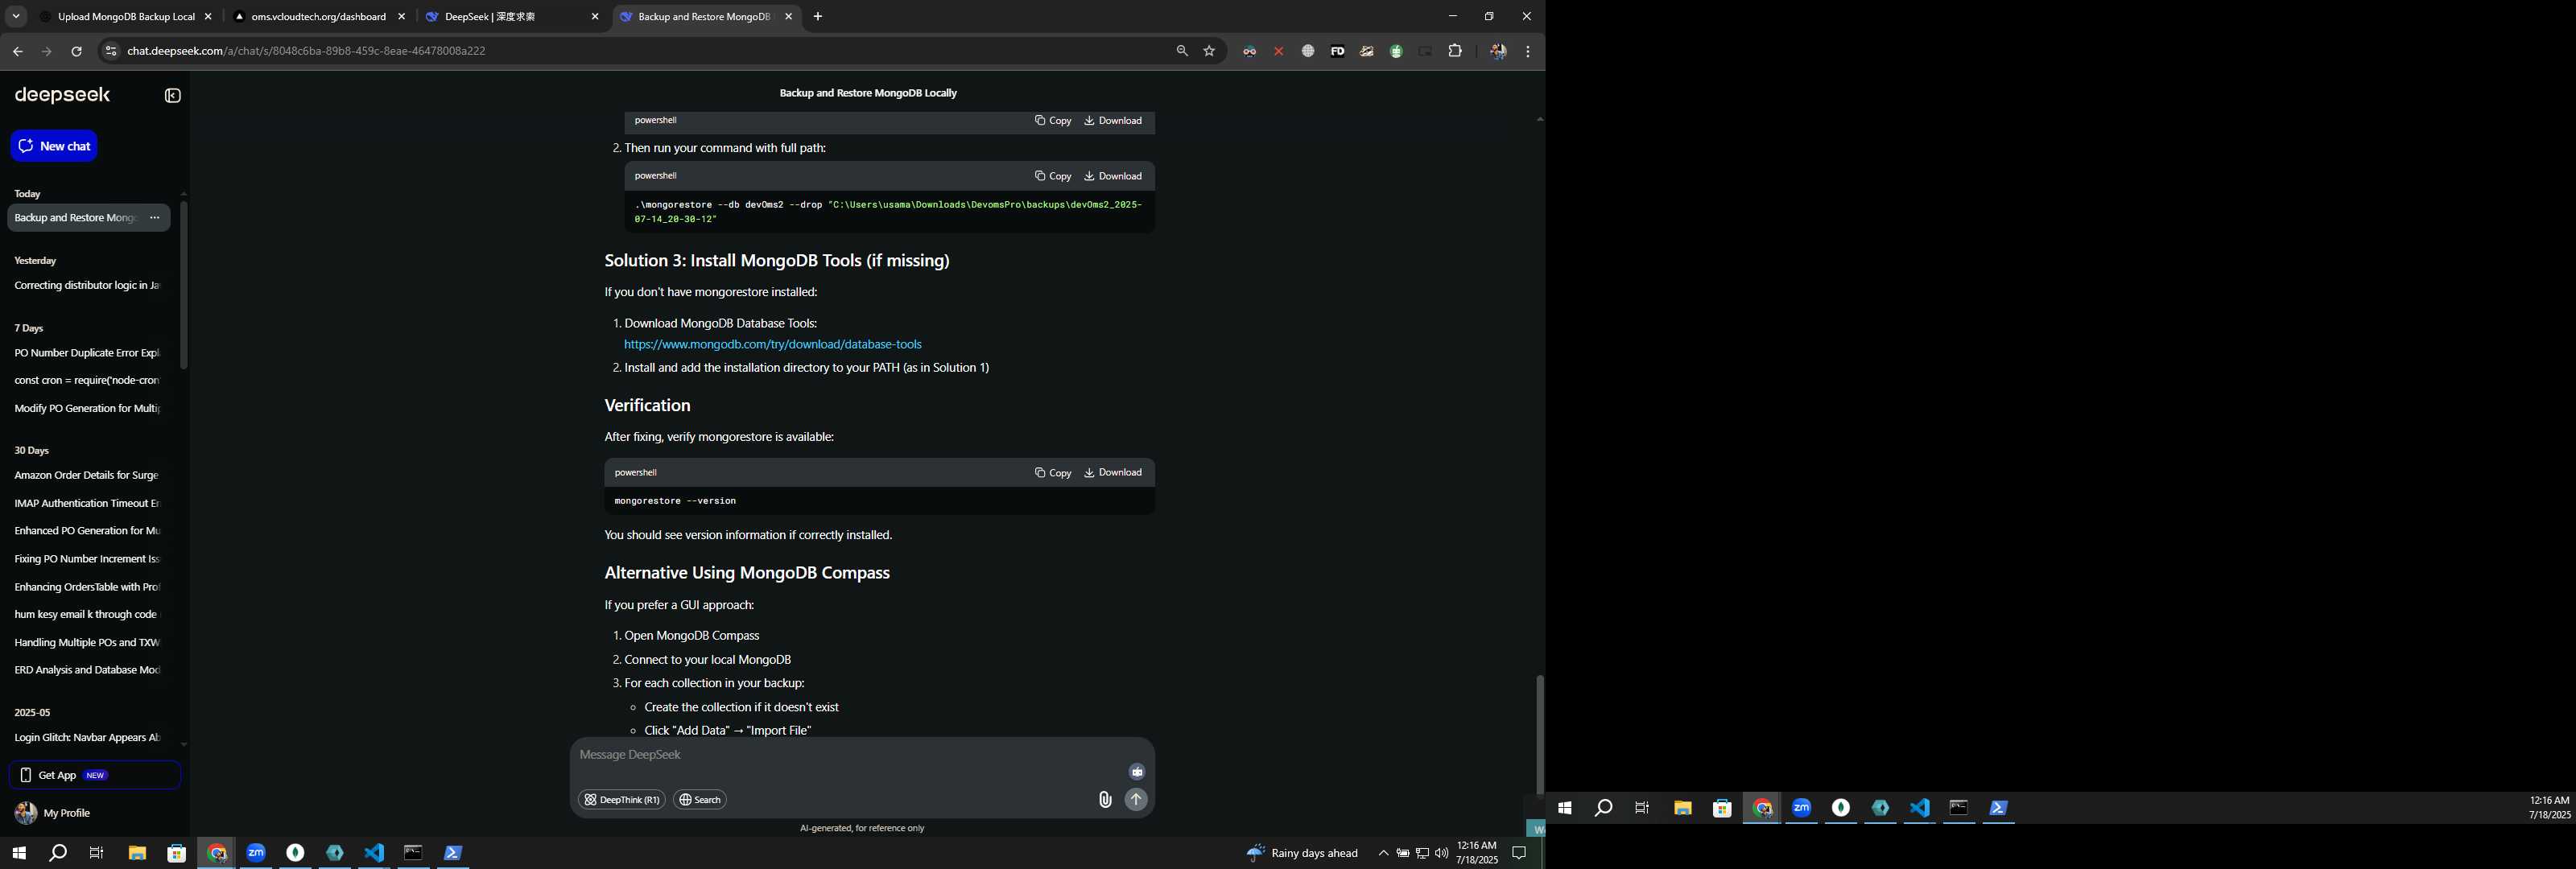Open File Explorer on right monitor taskbar
Screen dimensions: 2576x869
point(1683,808)
